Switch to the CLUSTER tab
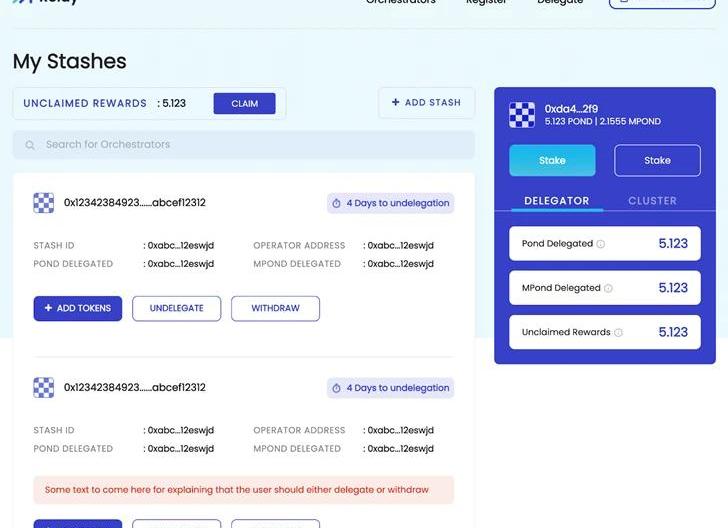This screenshot has width=728, height=528. click(652, 201)
